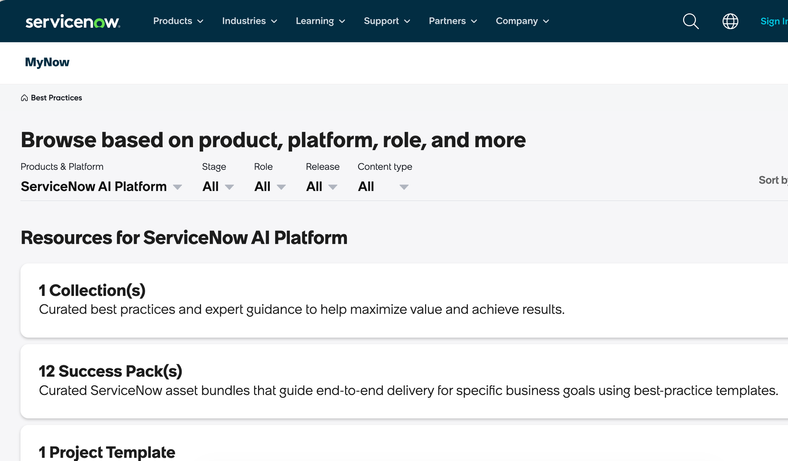Expand the Release filter dropdown
Viewport: 788px width, 461px height.
coord(322,187)
